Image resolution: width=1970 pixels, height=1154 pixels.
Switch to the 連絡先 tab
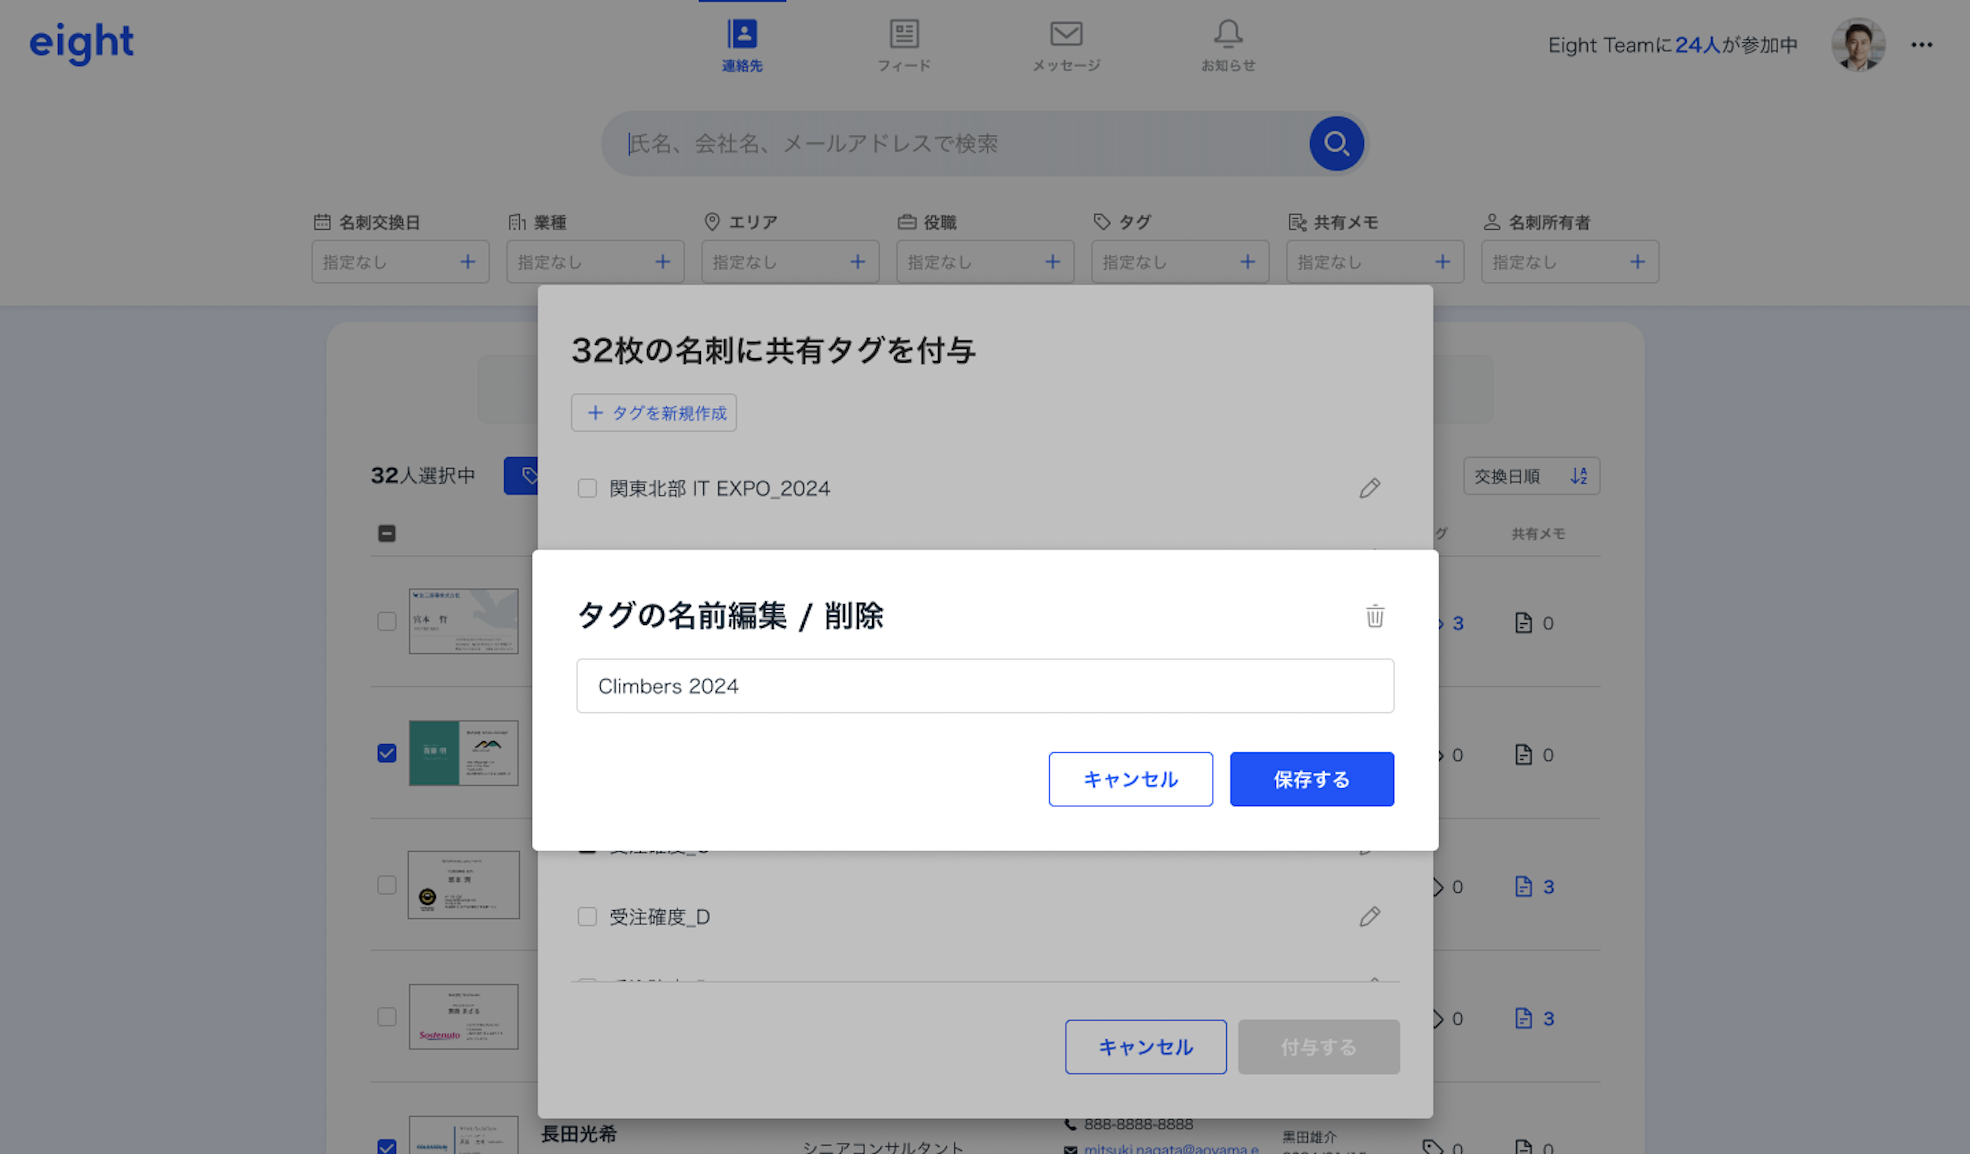point(742,45)
